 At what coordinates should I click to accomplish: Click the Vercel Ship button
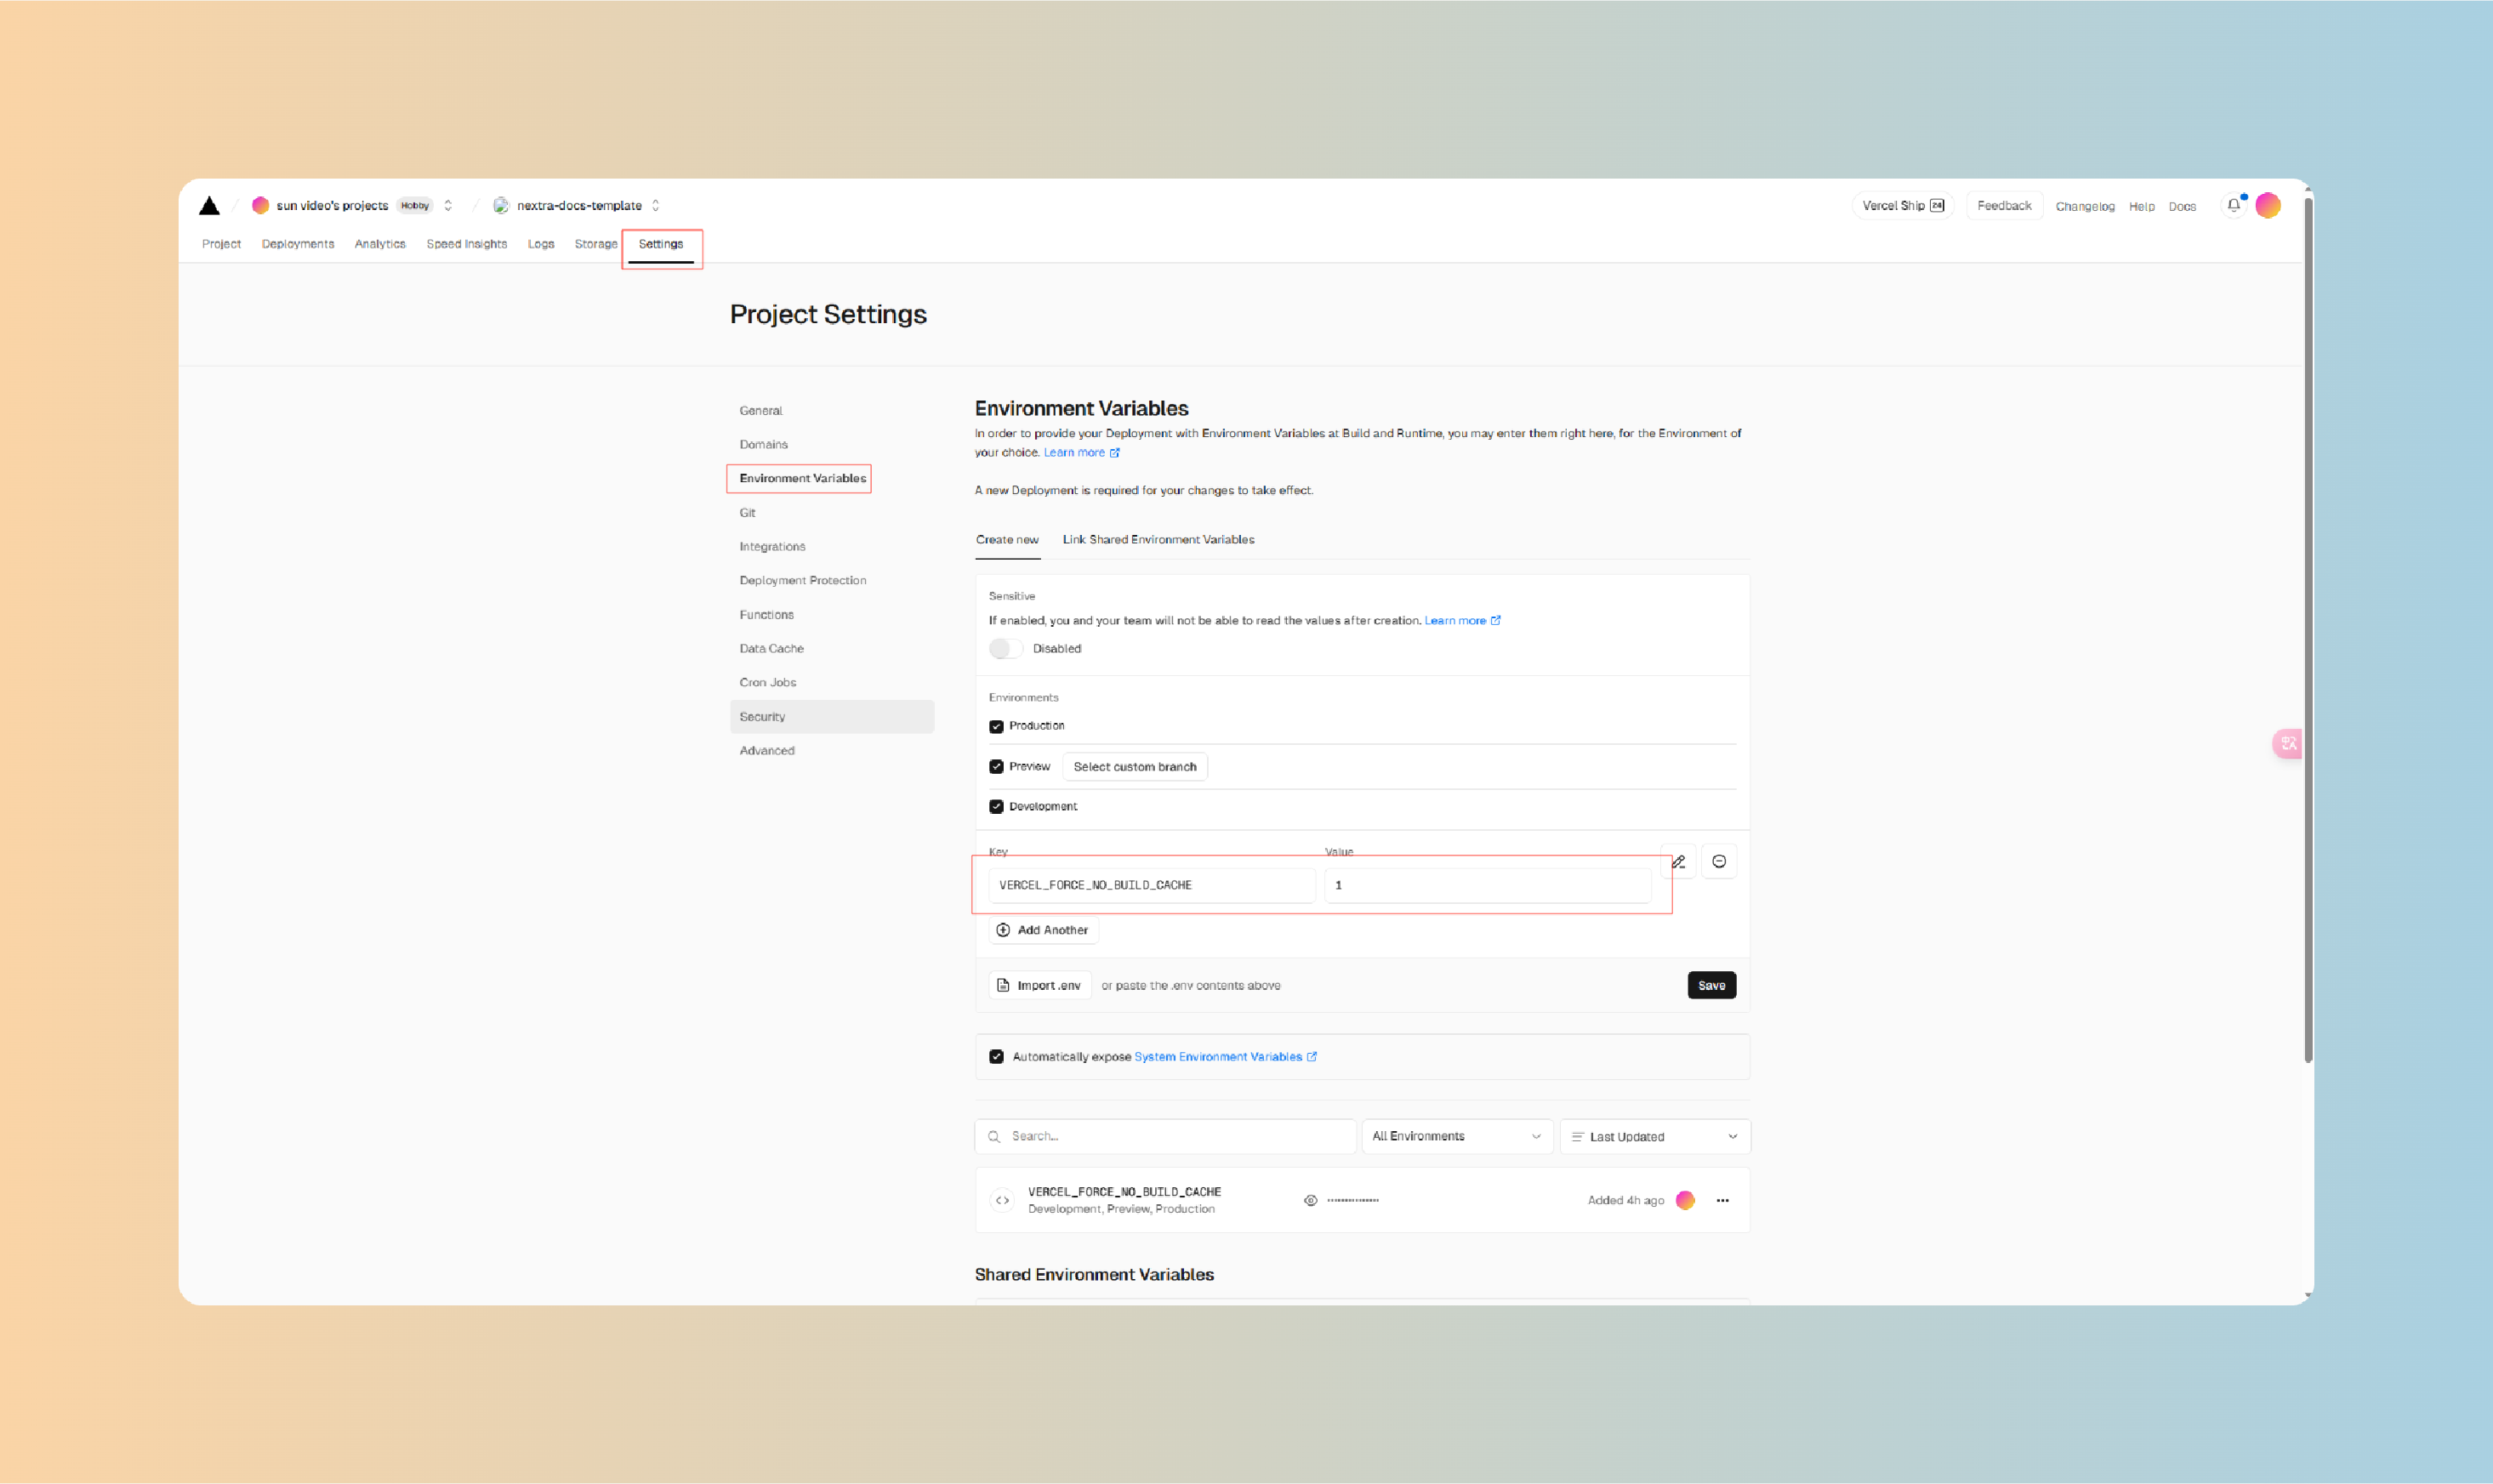pyautogui.click(x=1902, y=206)
